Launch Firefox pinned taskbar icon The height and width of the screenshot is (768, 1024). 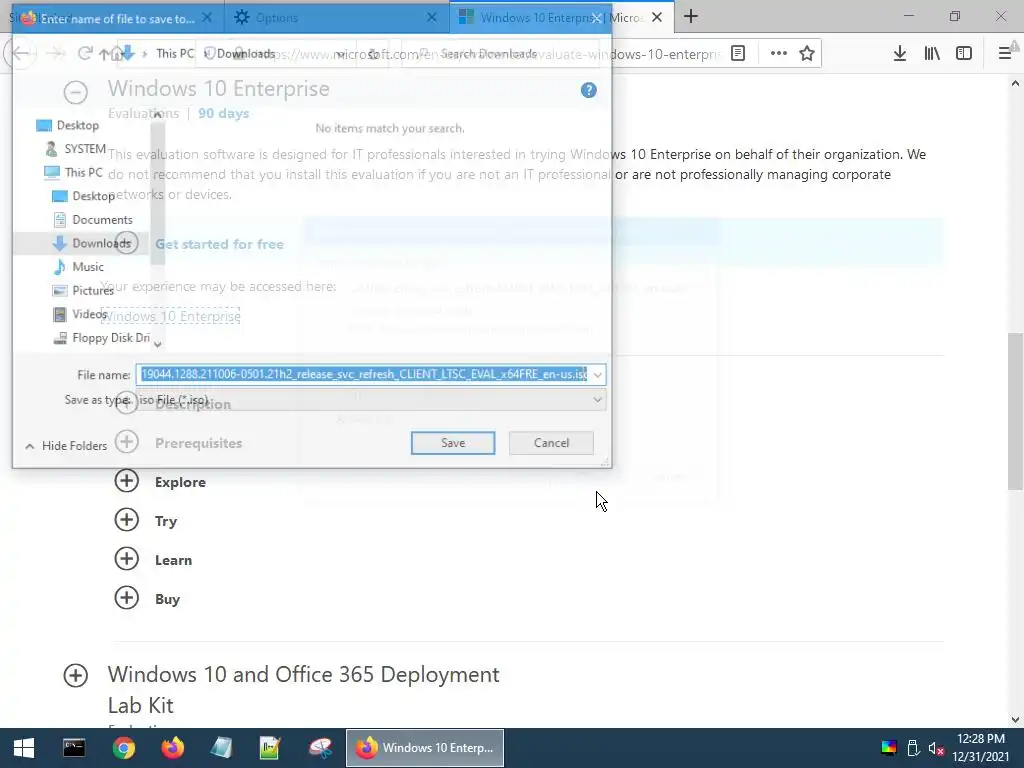(x=172, y=748)
